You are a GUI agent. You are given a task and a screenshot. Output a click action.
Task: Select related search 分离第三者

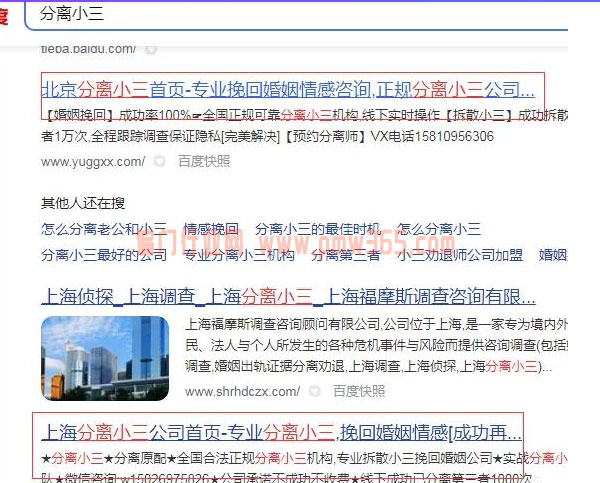[345, 255]
